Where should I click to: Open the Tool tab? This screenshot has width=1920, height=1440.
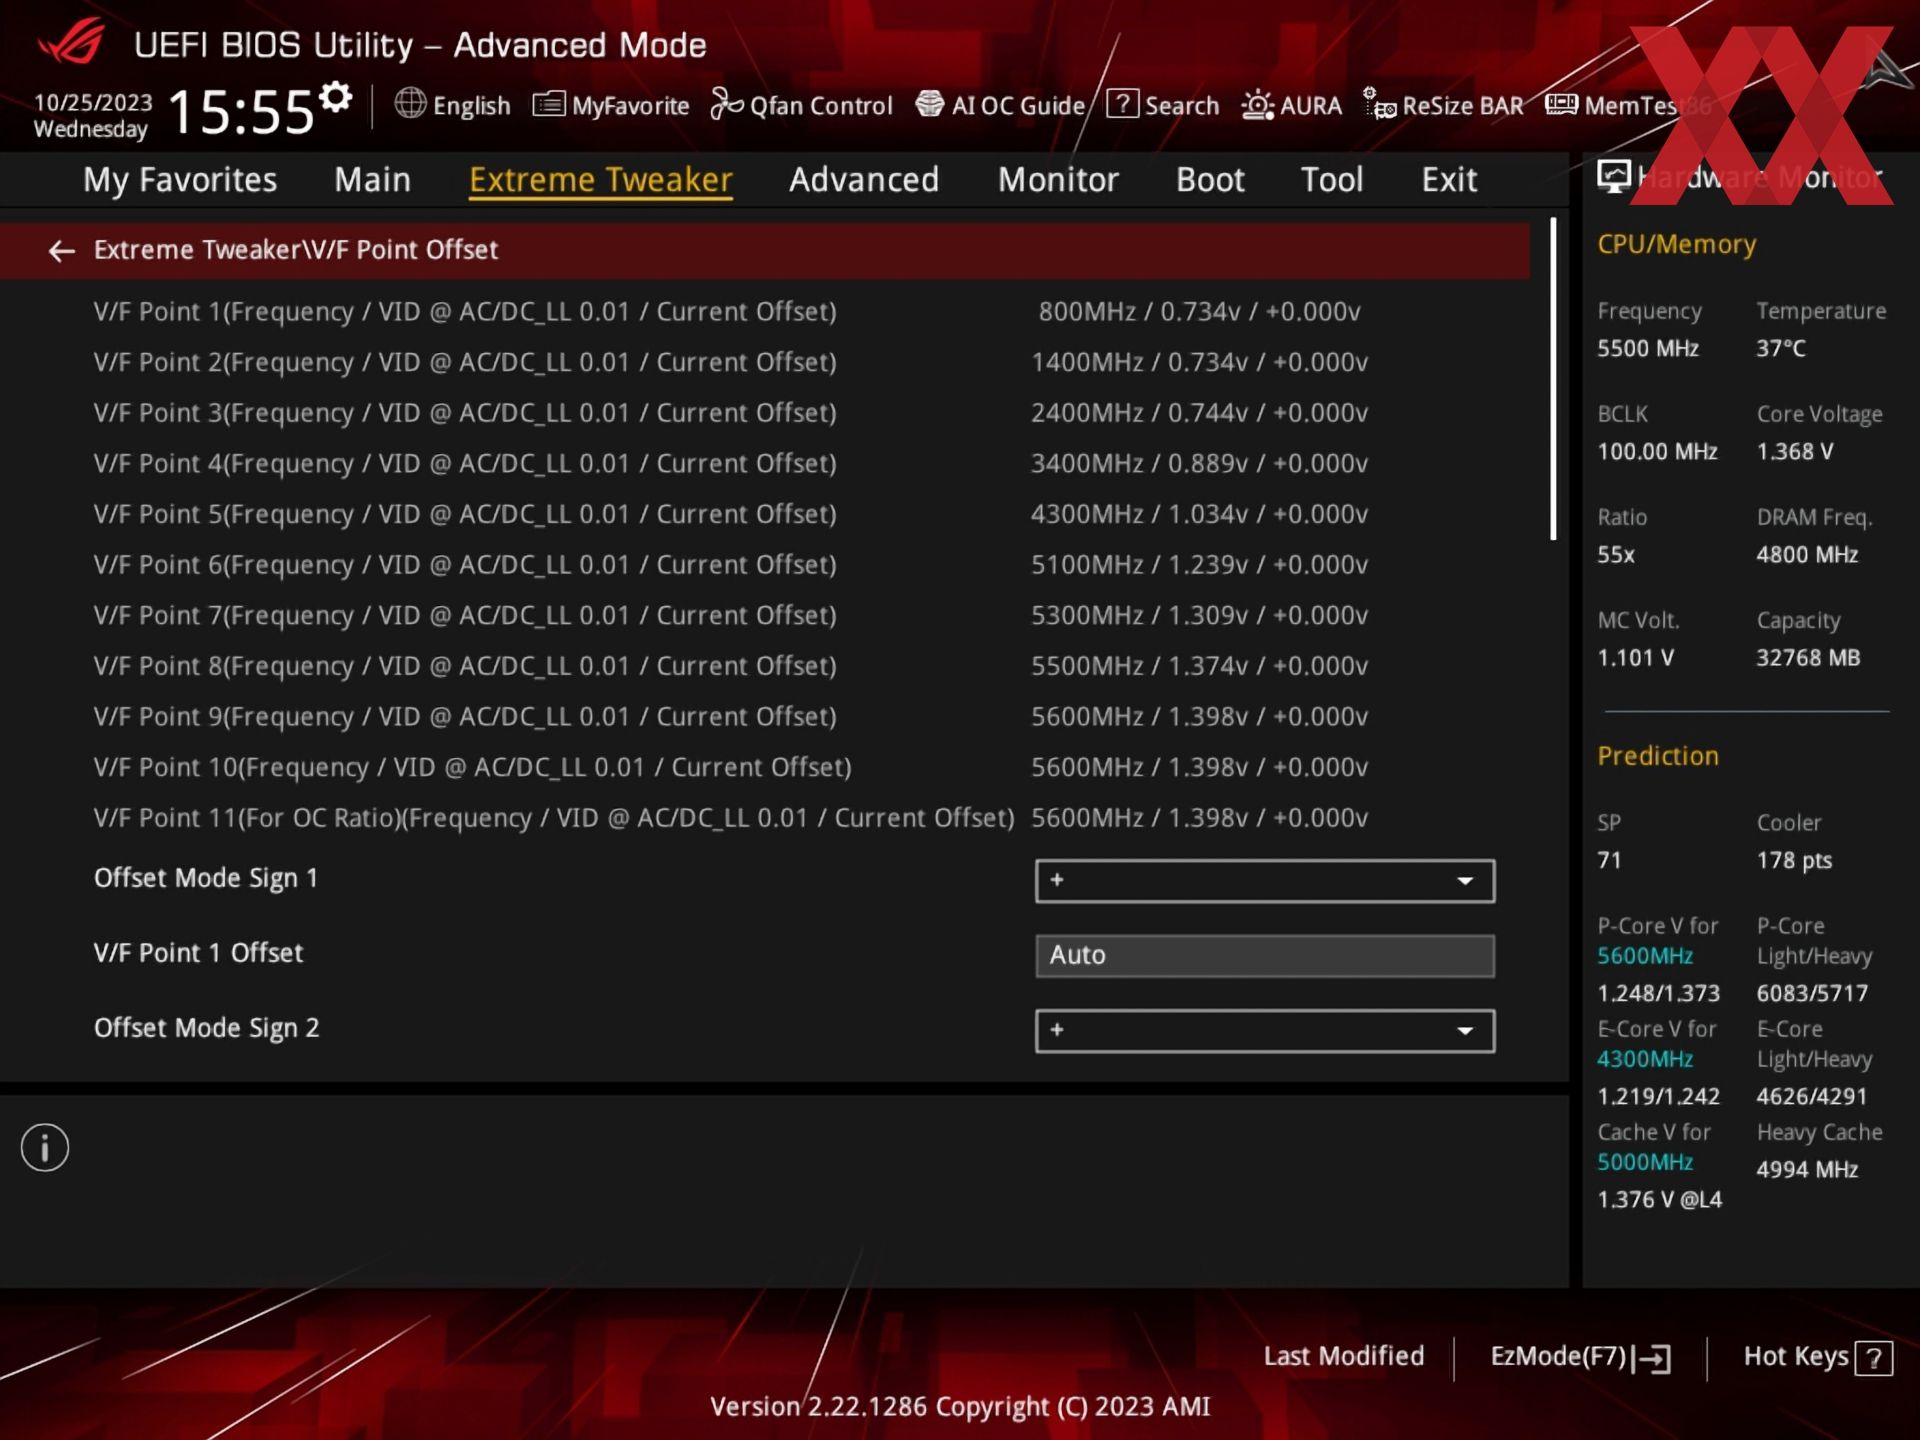1332,180
